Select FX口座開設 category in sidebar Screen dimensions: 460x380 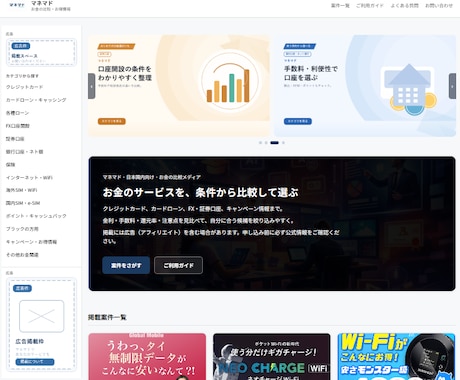click(x=18, y=126)
